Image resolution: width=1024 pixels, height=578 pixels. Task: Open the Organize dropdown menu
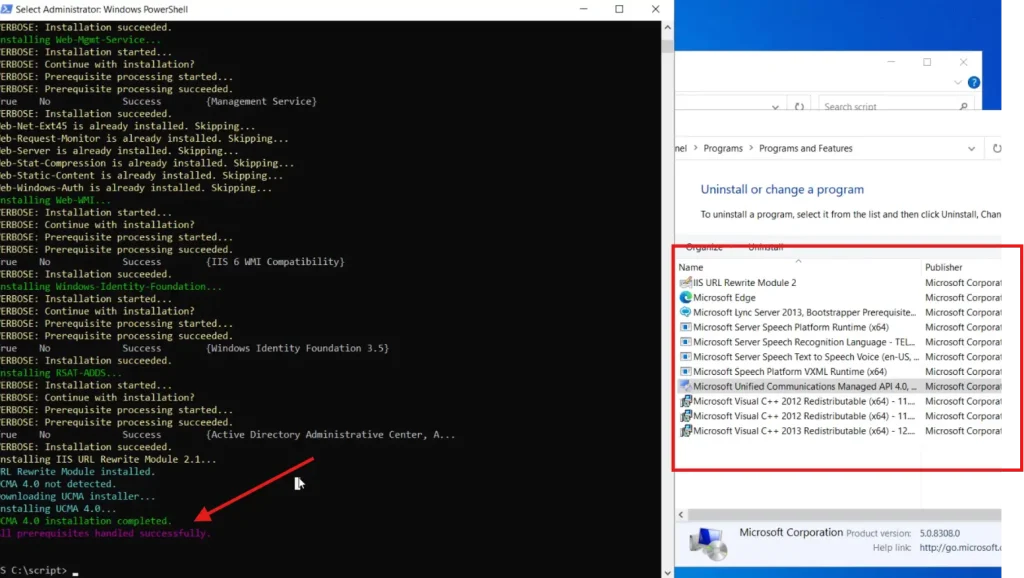coord(705,247)
